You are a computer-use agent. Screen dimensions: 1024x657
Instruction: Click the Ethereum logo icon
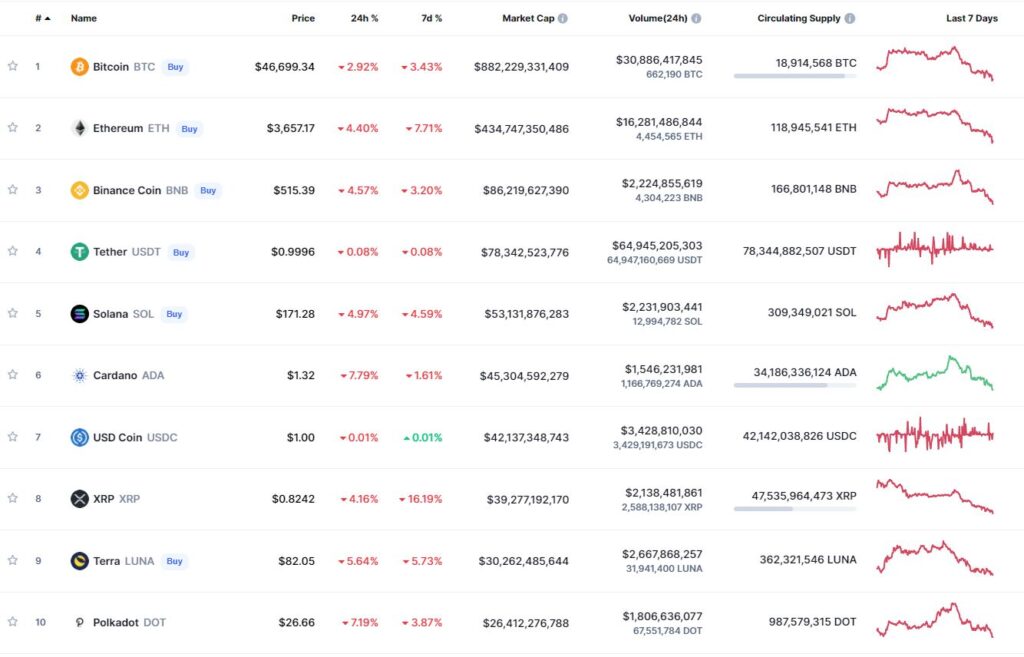pos(80,128)
